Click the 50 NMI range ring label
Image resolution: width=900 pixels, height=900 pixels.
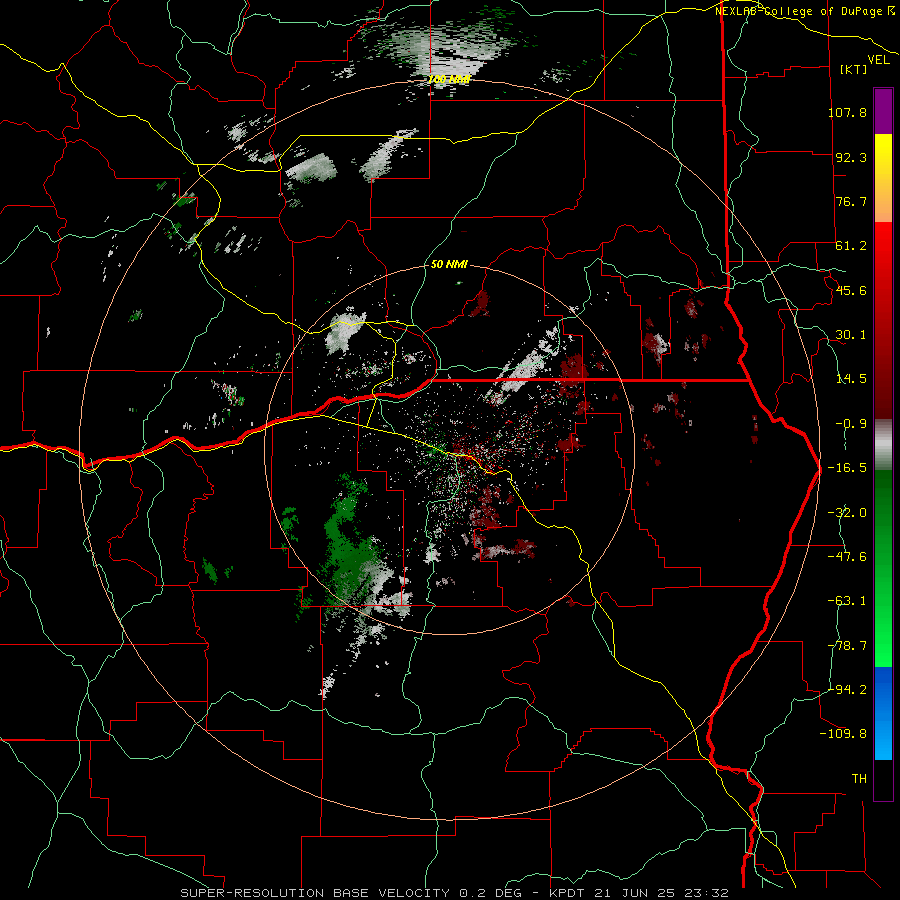(x=449, y=265)
